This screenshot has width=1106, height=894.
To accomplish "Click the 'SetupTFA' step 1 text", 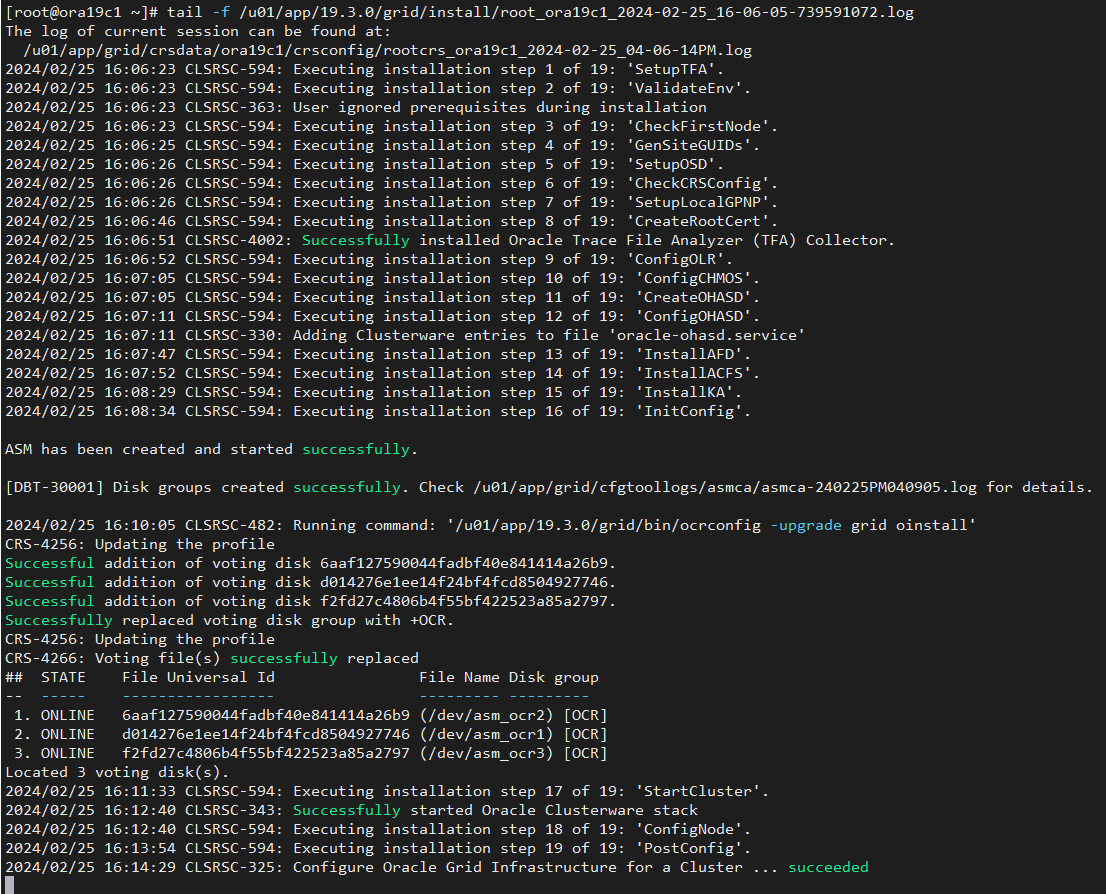I will [x=671, y=70].
